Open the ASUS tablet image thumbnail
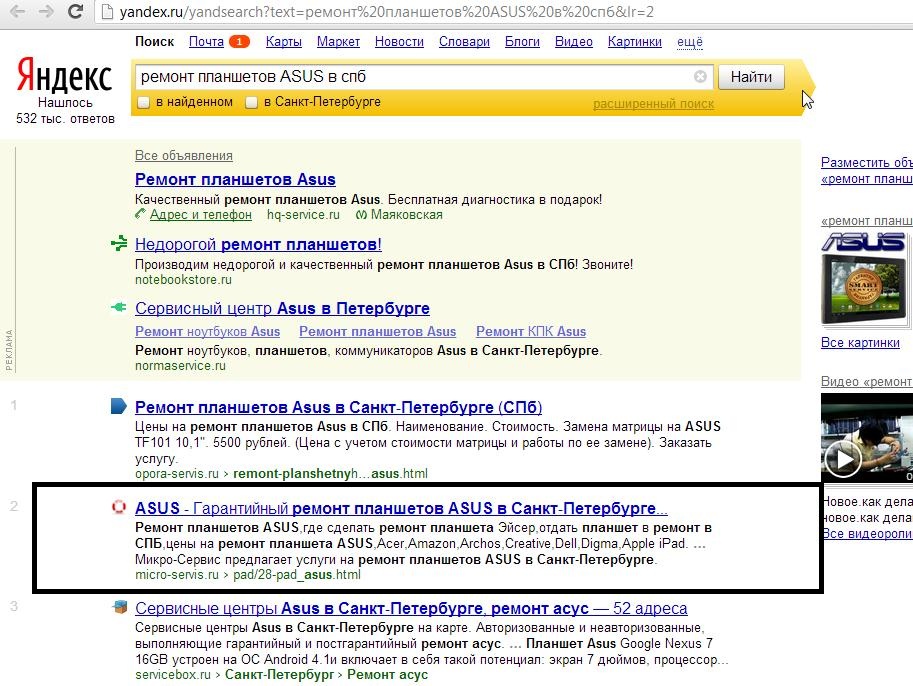This screenshot has width=913, height=686. (864, 280)
